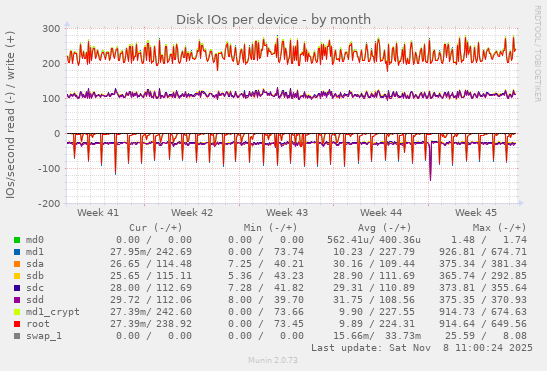Click the 'Munin 2.0.73' footer text
547x371 pixels.
(x=273, y=360)
